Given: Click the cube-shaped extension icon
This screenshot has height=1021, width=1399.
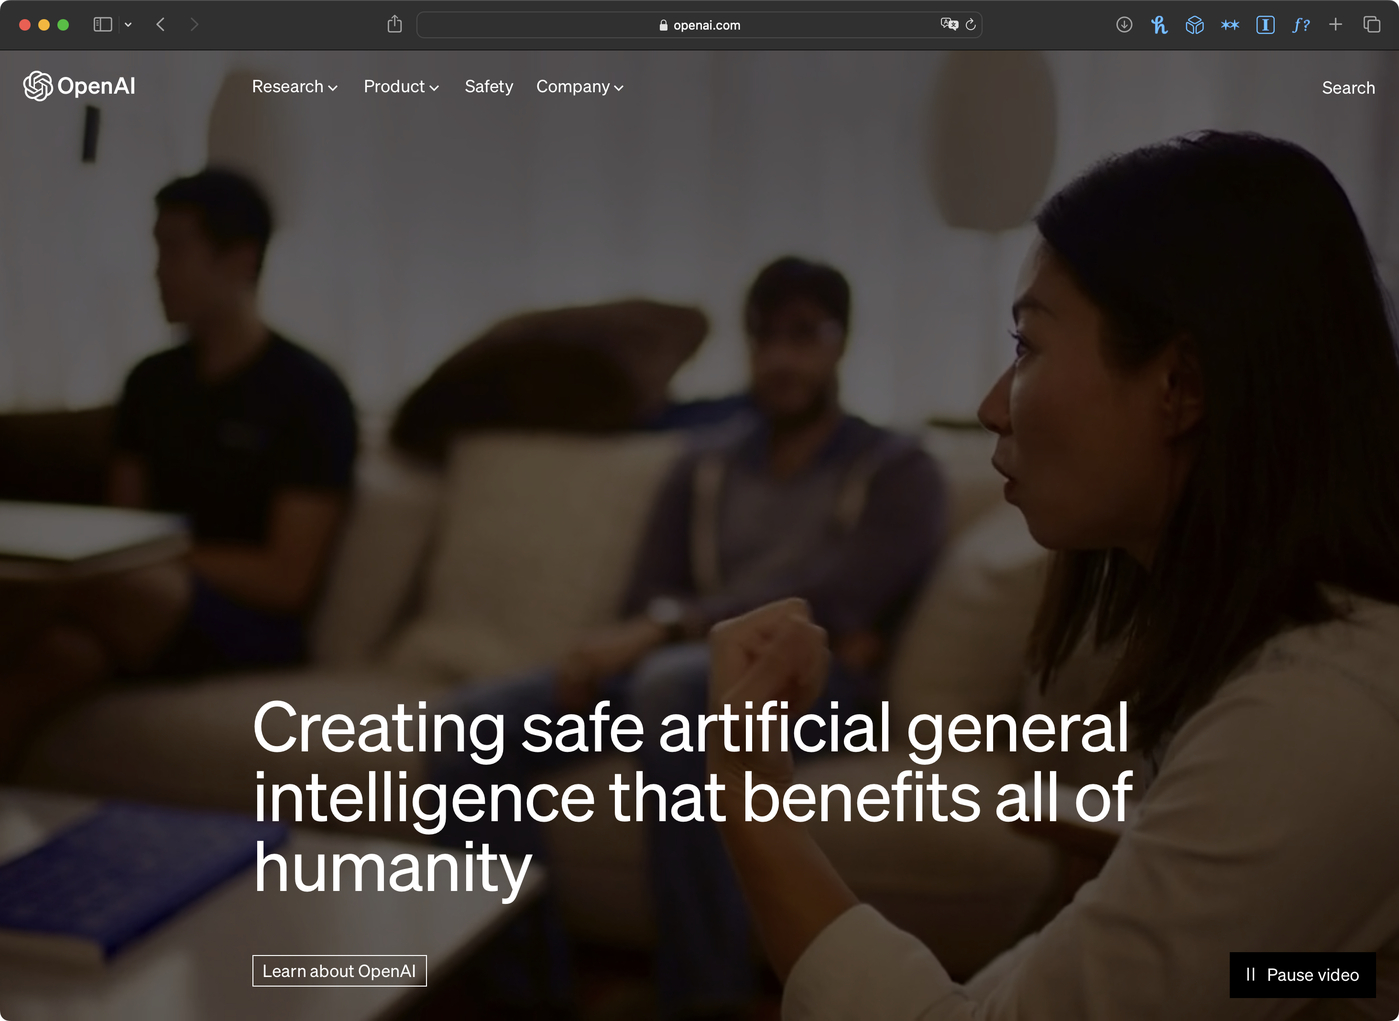Looking at the screenshot, I should pos(1194,24).
